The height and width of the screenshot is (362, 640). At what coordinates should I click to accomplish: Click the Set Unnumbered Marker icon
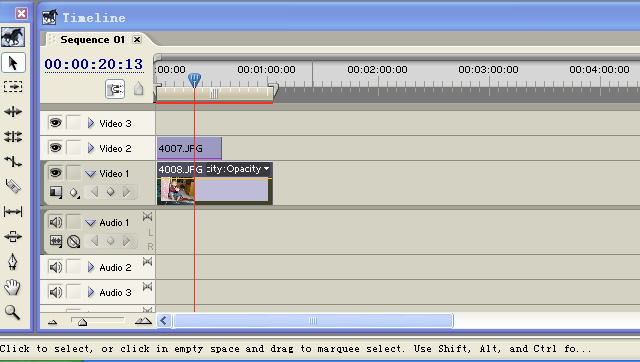point(138,89)
